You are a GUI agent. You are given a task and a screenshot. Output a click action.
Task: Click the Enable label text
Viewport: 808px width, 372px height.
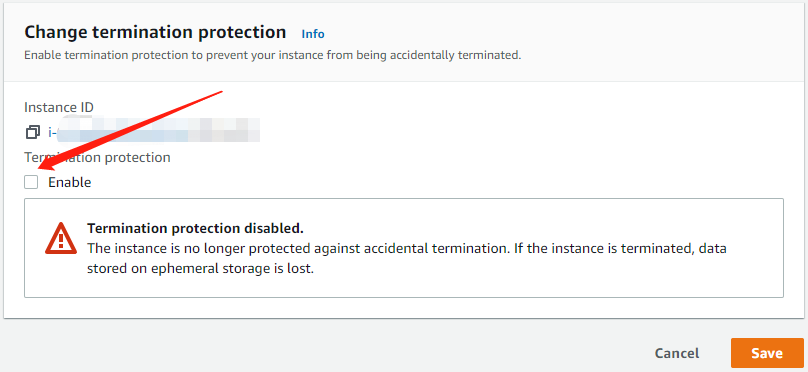(70, 182)
